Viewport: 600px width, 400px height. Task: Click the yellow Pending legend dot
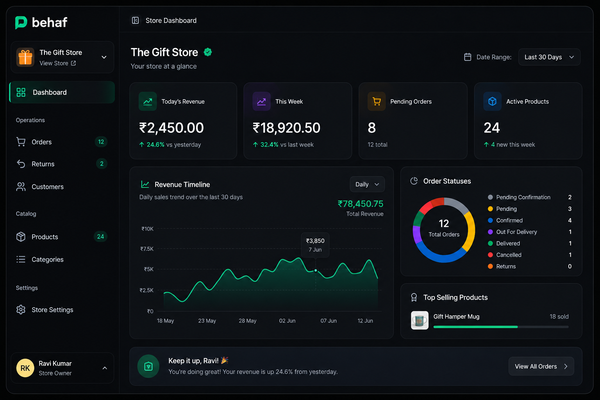coord(490,209)
